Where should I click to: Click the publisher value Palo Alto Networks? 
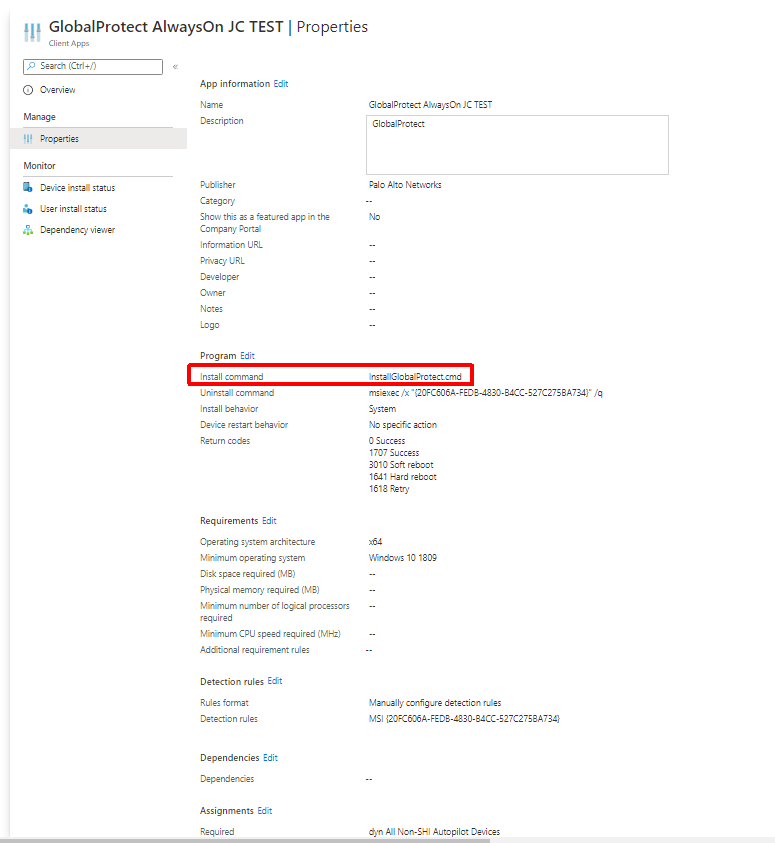405,185
